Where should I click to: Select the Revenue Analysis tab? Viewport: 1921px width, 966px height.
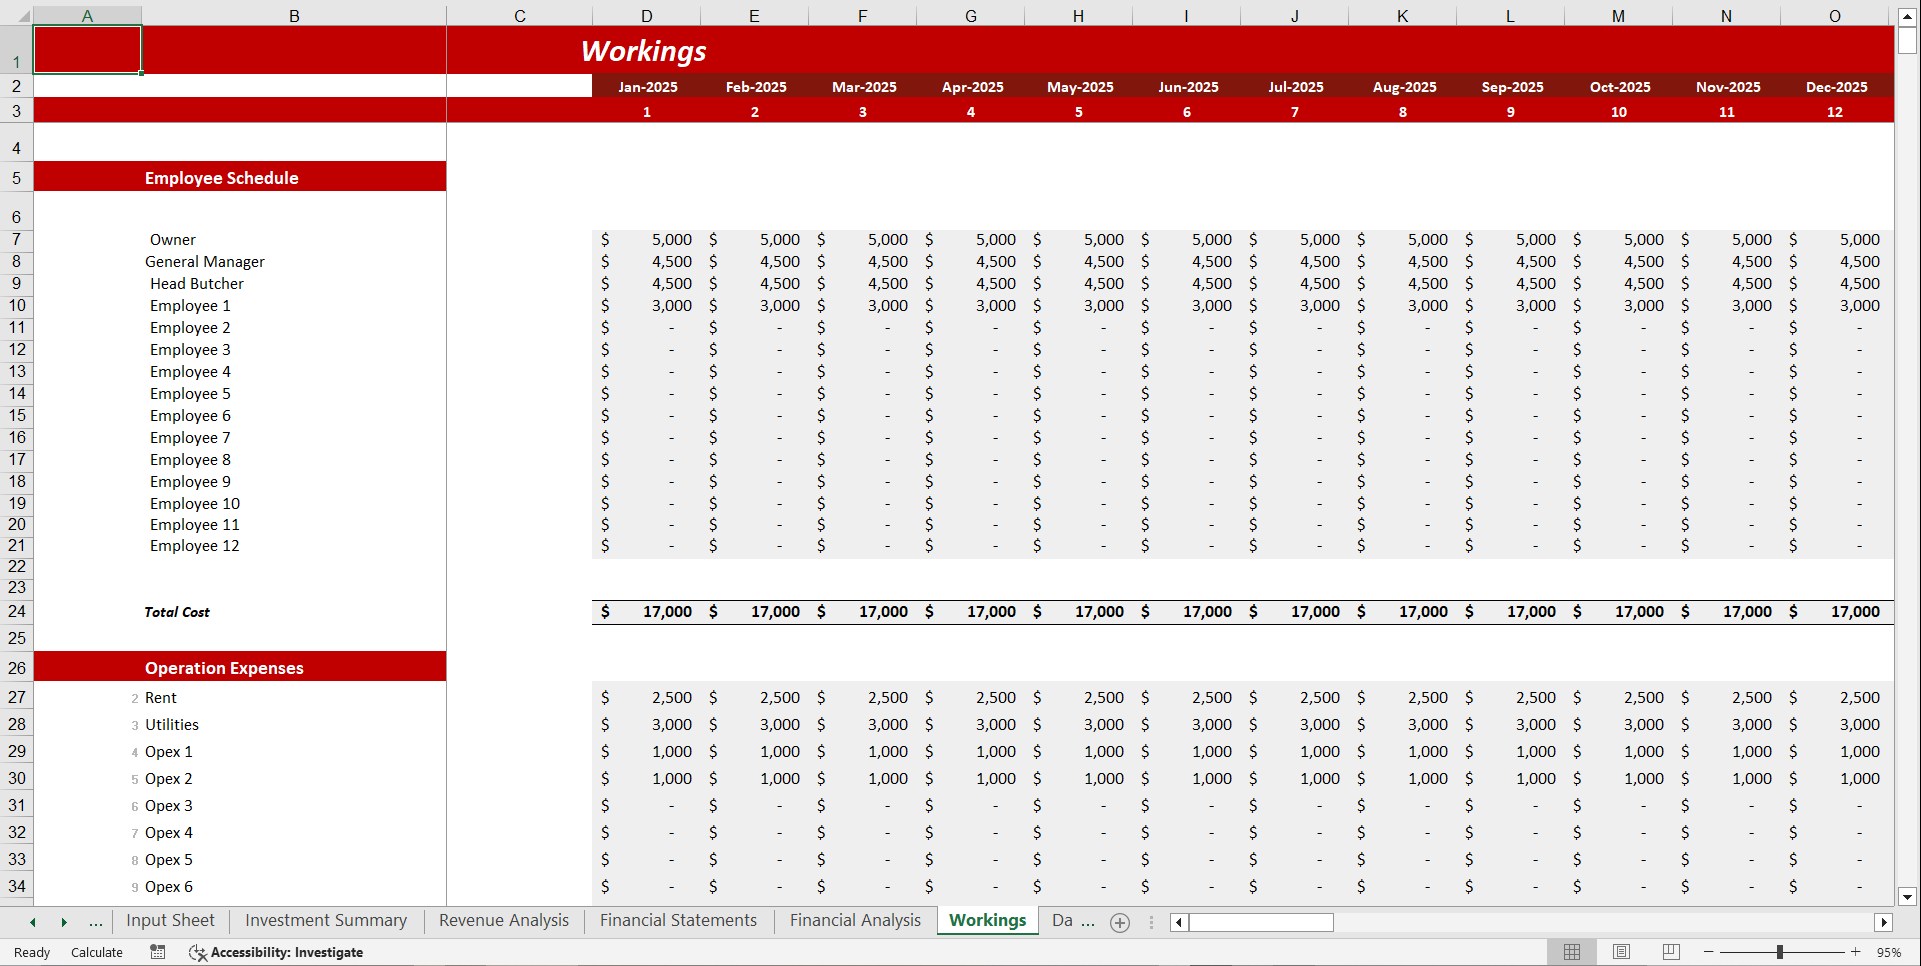503,920
